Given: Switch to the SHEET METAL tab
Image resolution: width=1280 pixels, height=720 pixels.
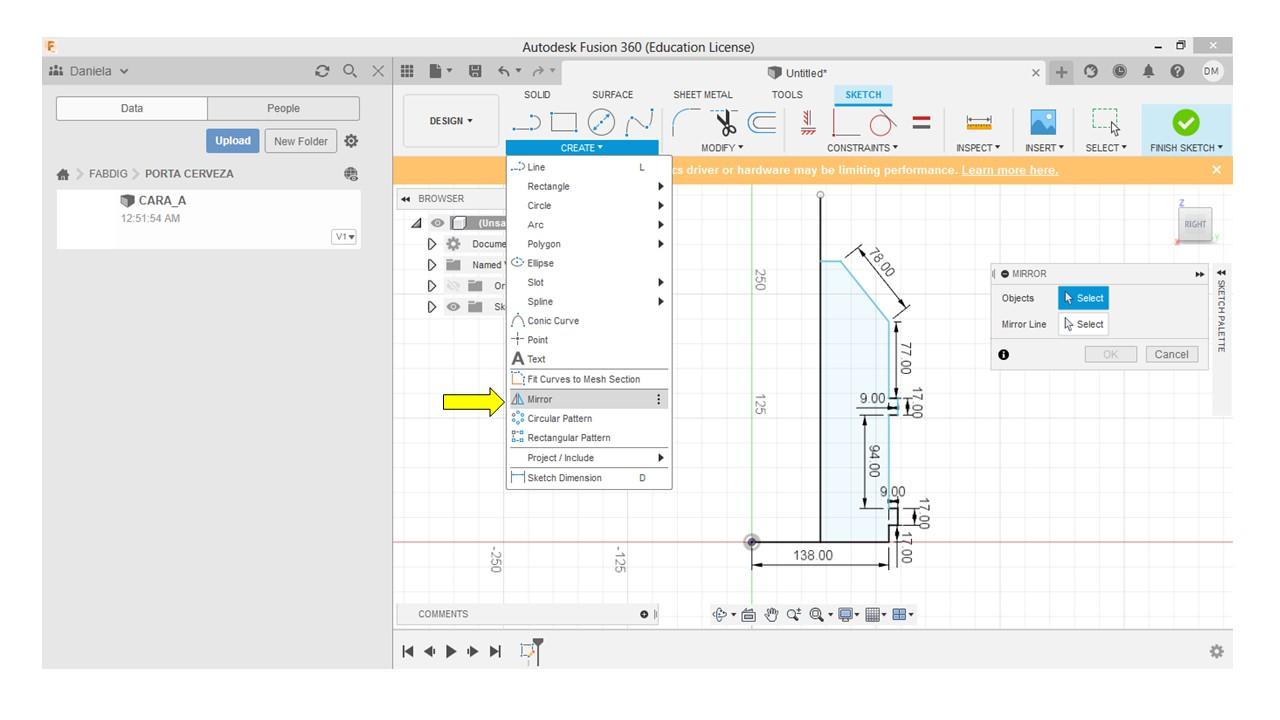Looking at the screenshot, I should (x=703, y=95).
